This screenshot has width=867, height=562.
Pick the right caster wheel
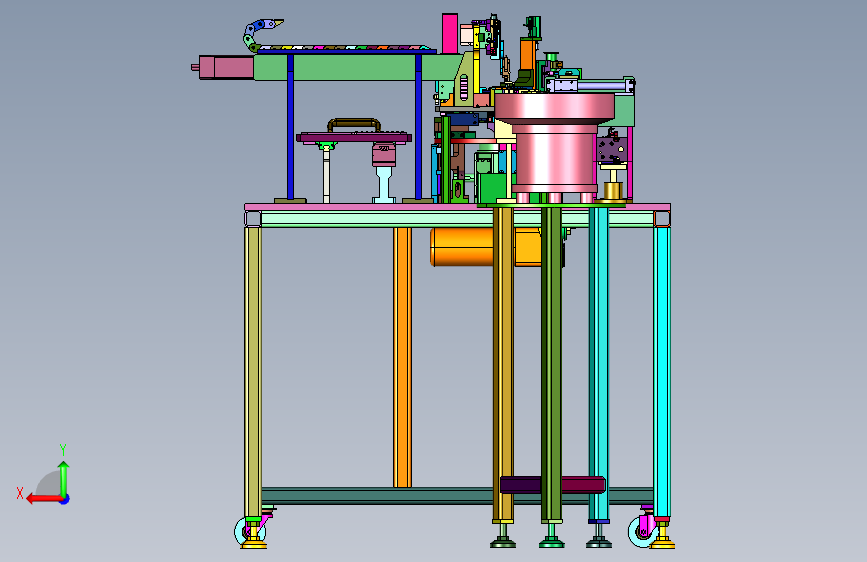(x=643, y=531)
